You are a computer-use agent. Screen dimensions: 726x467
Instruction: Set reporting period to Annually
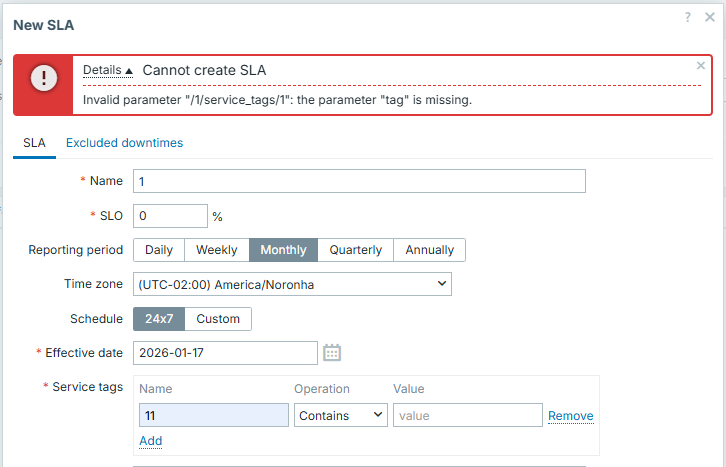(x=429, y=250)
